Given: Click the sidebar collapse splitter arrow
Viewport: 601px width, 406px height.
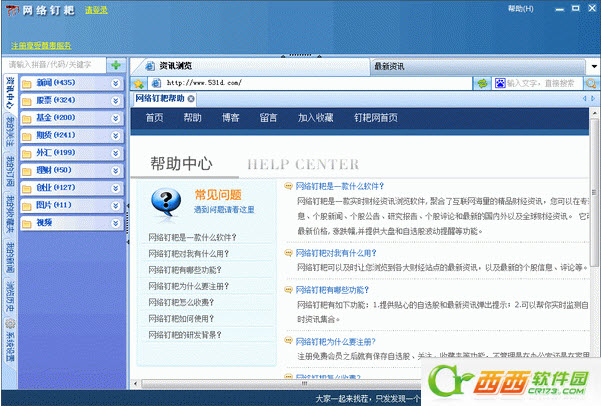Looking at the screenshot, I should [x=128, y=224].
